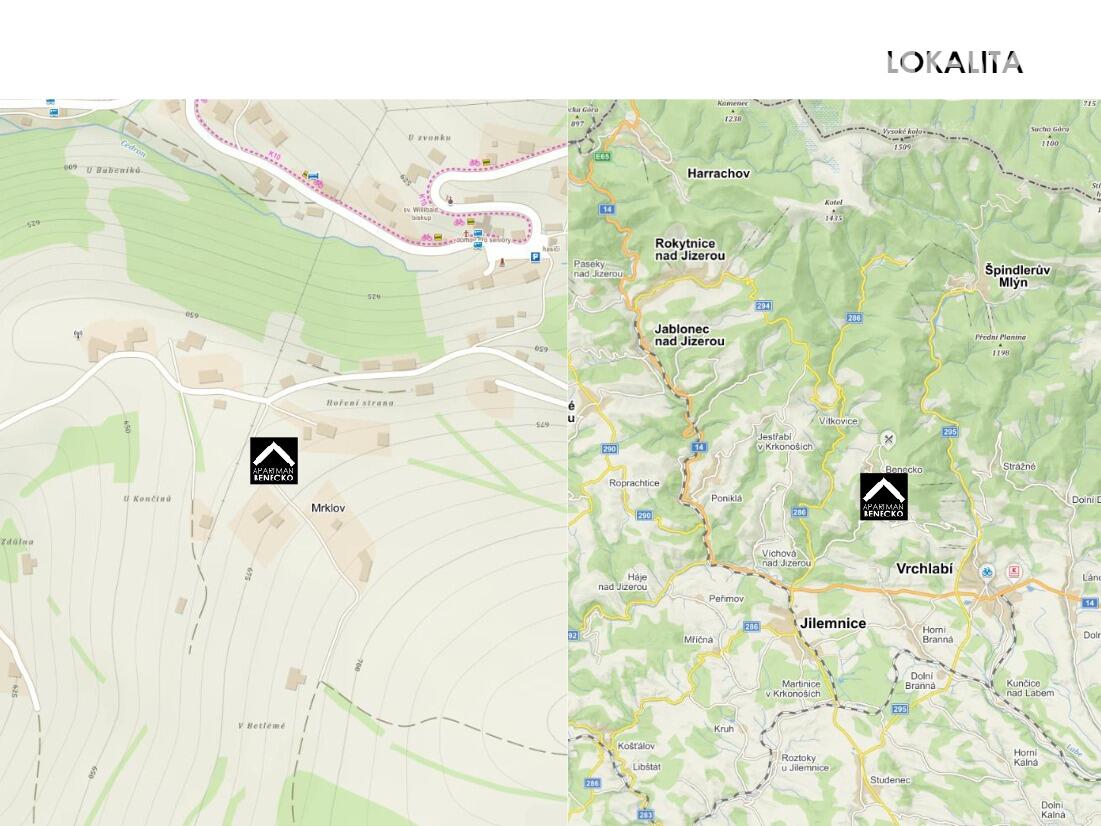Viewport: 1101px width, 826px height.
Task: Click the Apartman Benecko logo near Mrklov
Action: pyautogui.click(x=274, y=461)
